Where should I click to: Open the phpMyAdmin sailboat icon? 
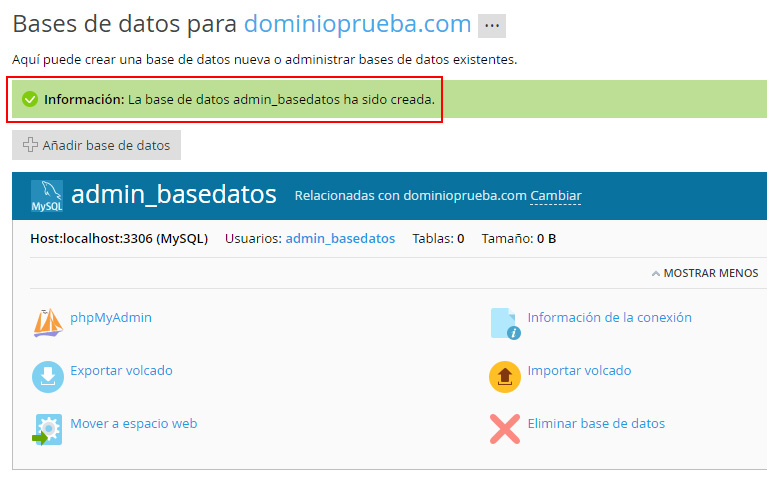click(x=48, y=323)
